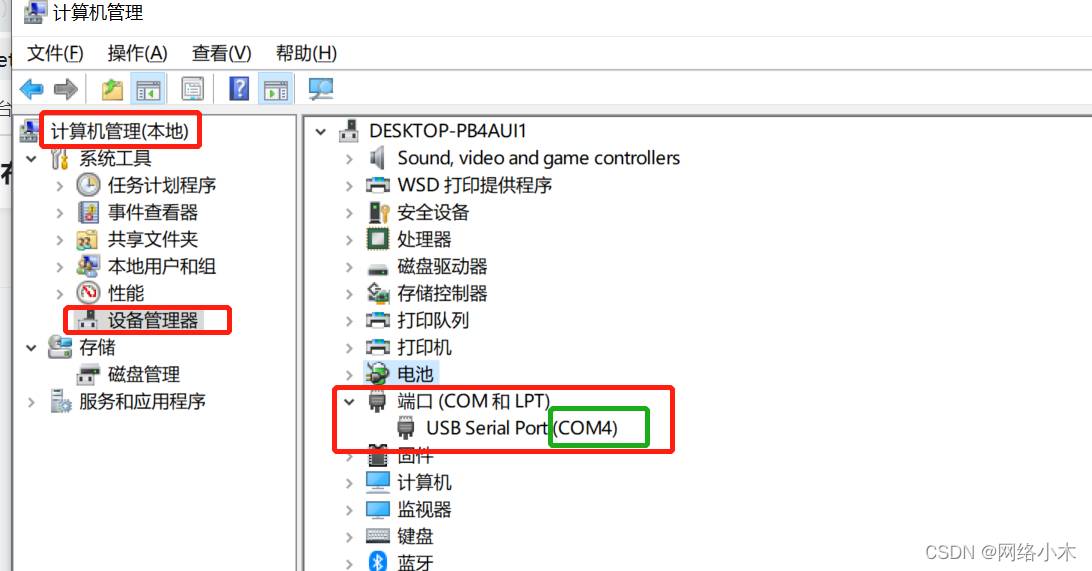
Task: Select 磁盘管理 under 存储
Action: coord(143,375)
